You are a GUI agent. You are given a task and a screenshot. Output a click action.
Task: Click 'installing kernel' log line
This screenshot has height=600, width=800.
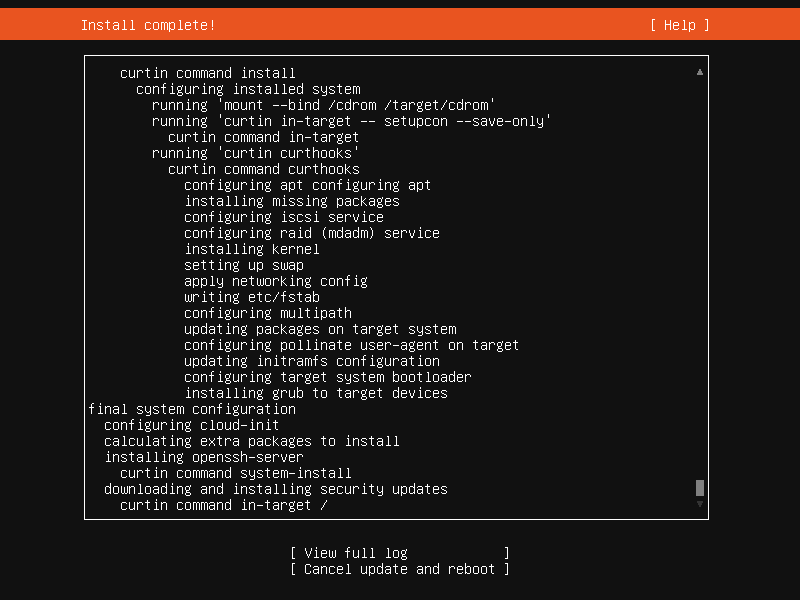tap(252, 249)
